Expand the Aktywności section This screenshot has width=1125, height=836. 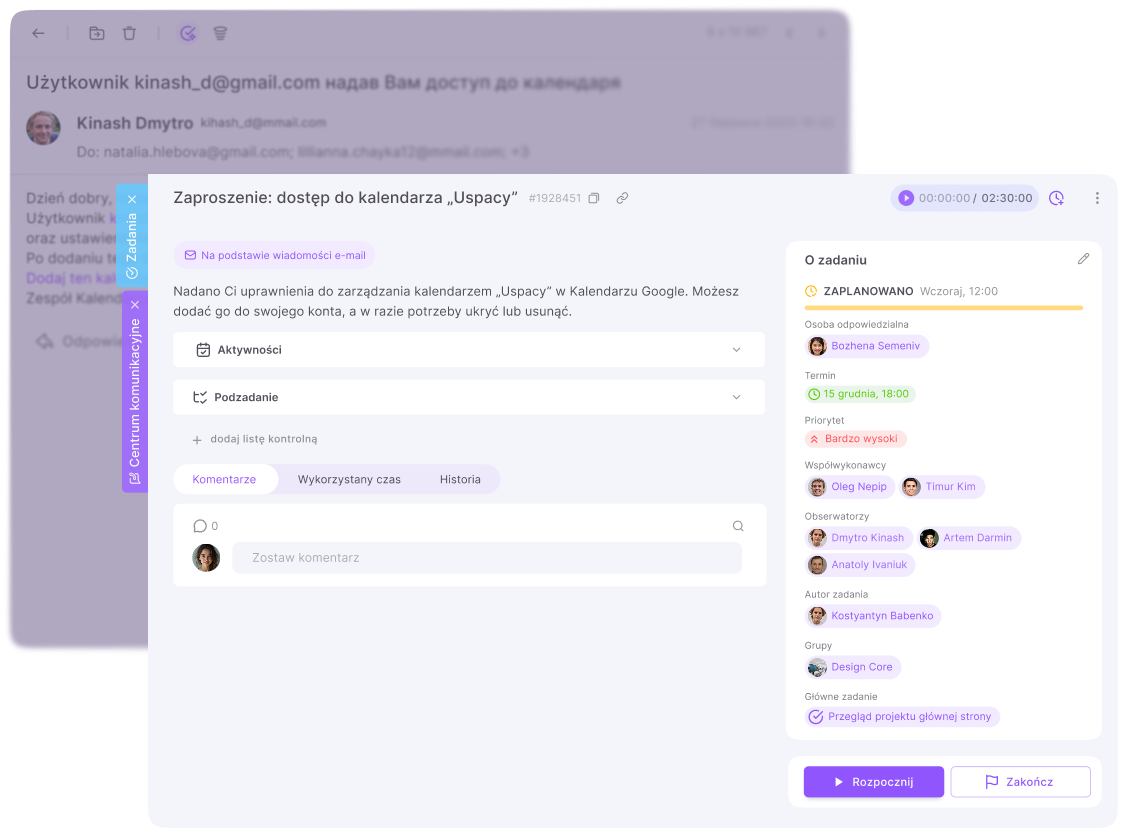coord(469,349)
